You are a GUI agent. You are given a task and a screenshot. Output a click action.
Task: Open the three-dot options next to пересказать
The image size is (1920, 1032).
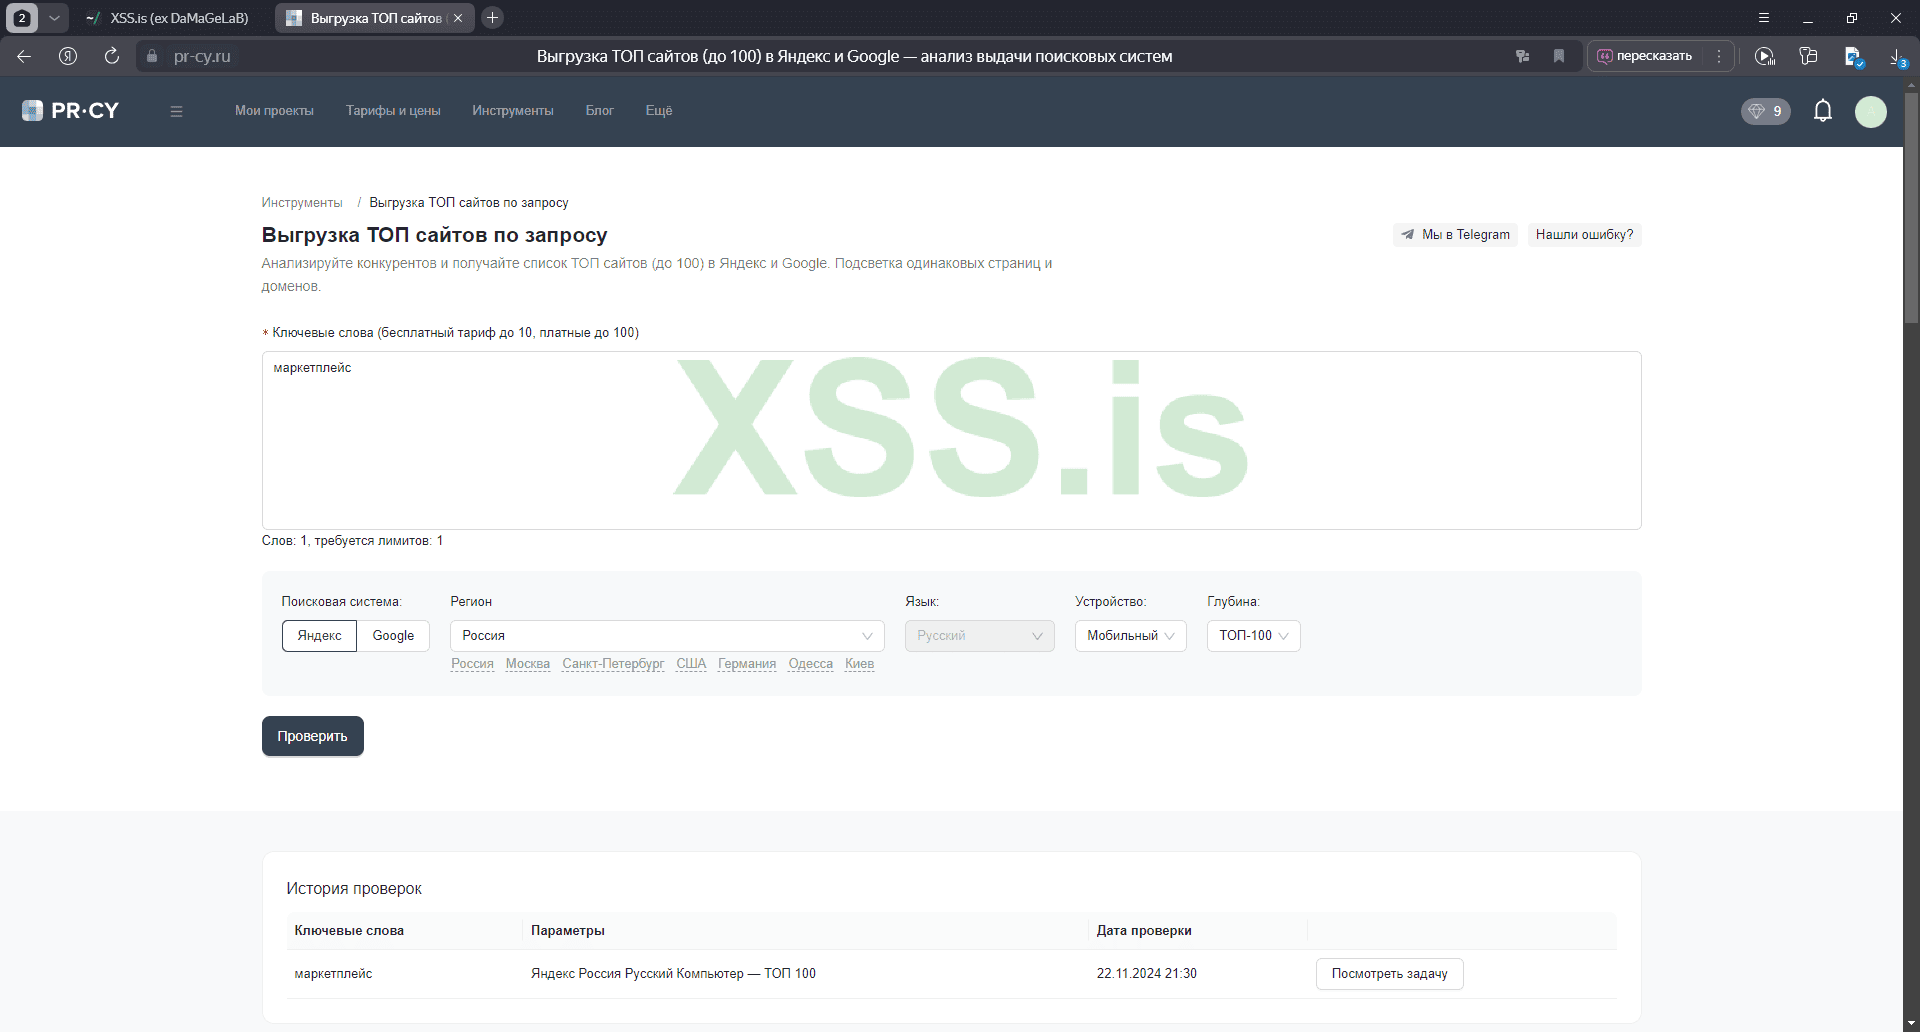click(1719, 56)
